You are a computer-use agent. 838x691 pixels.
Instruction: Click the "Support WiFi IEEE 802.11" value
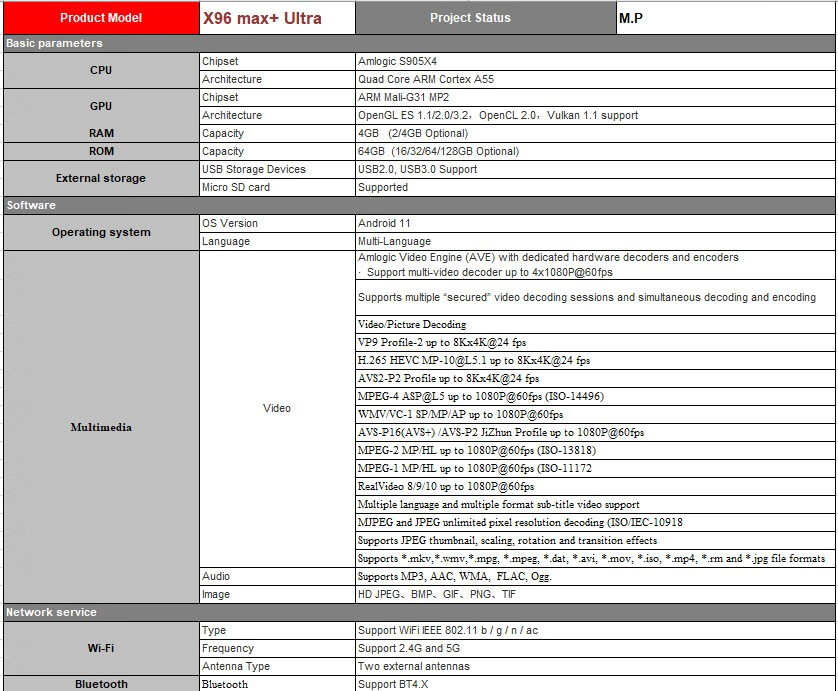point(595,630)
